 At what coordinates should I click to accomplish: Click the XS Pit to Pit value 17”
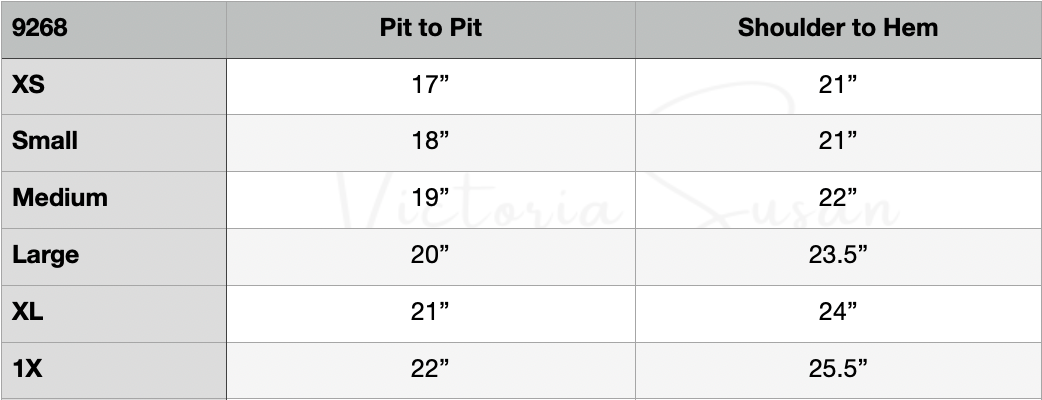coord(431,85)
